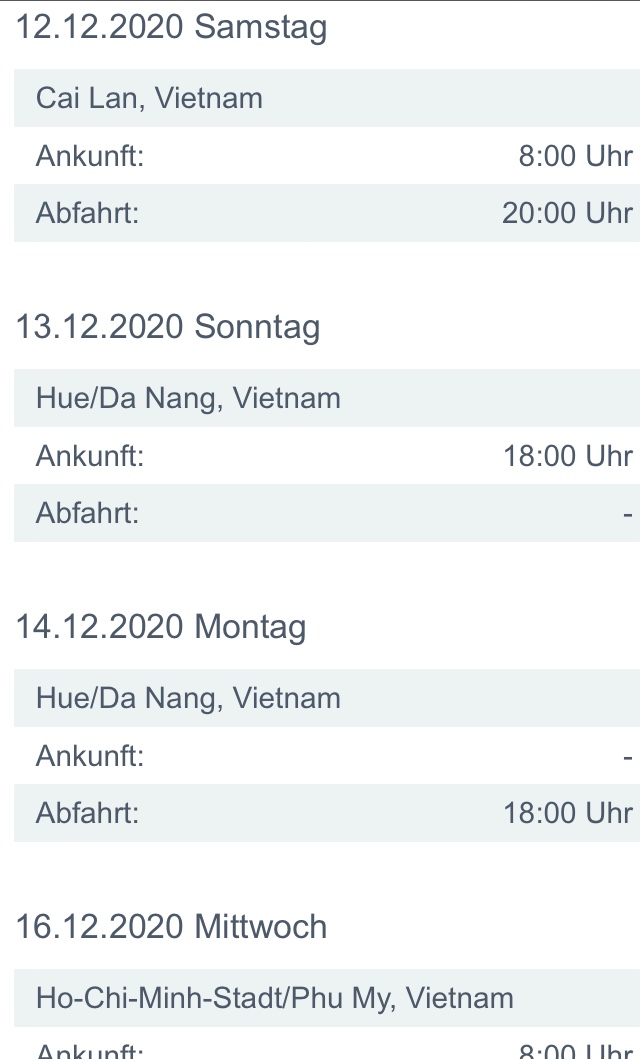Select the Cai Lan, Vietnam port row
The width and height of the screenshot is (640, 1059).
[x=149, y=98]
